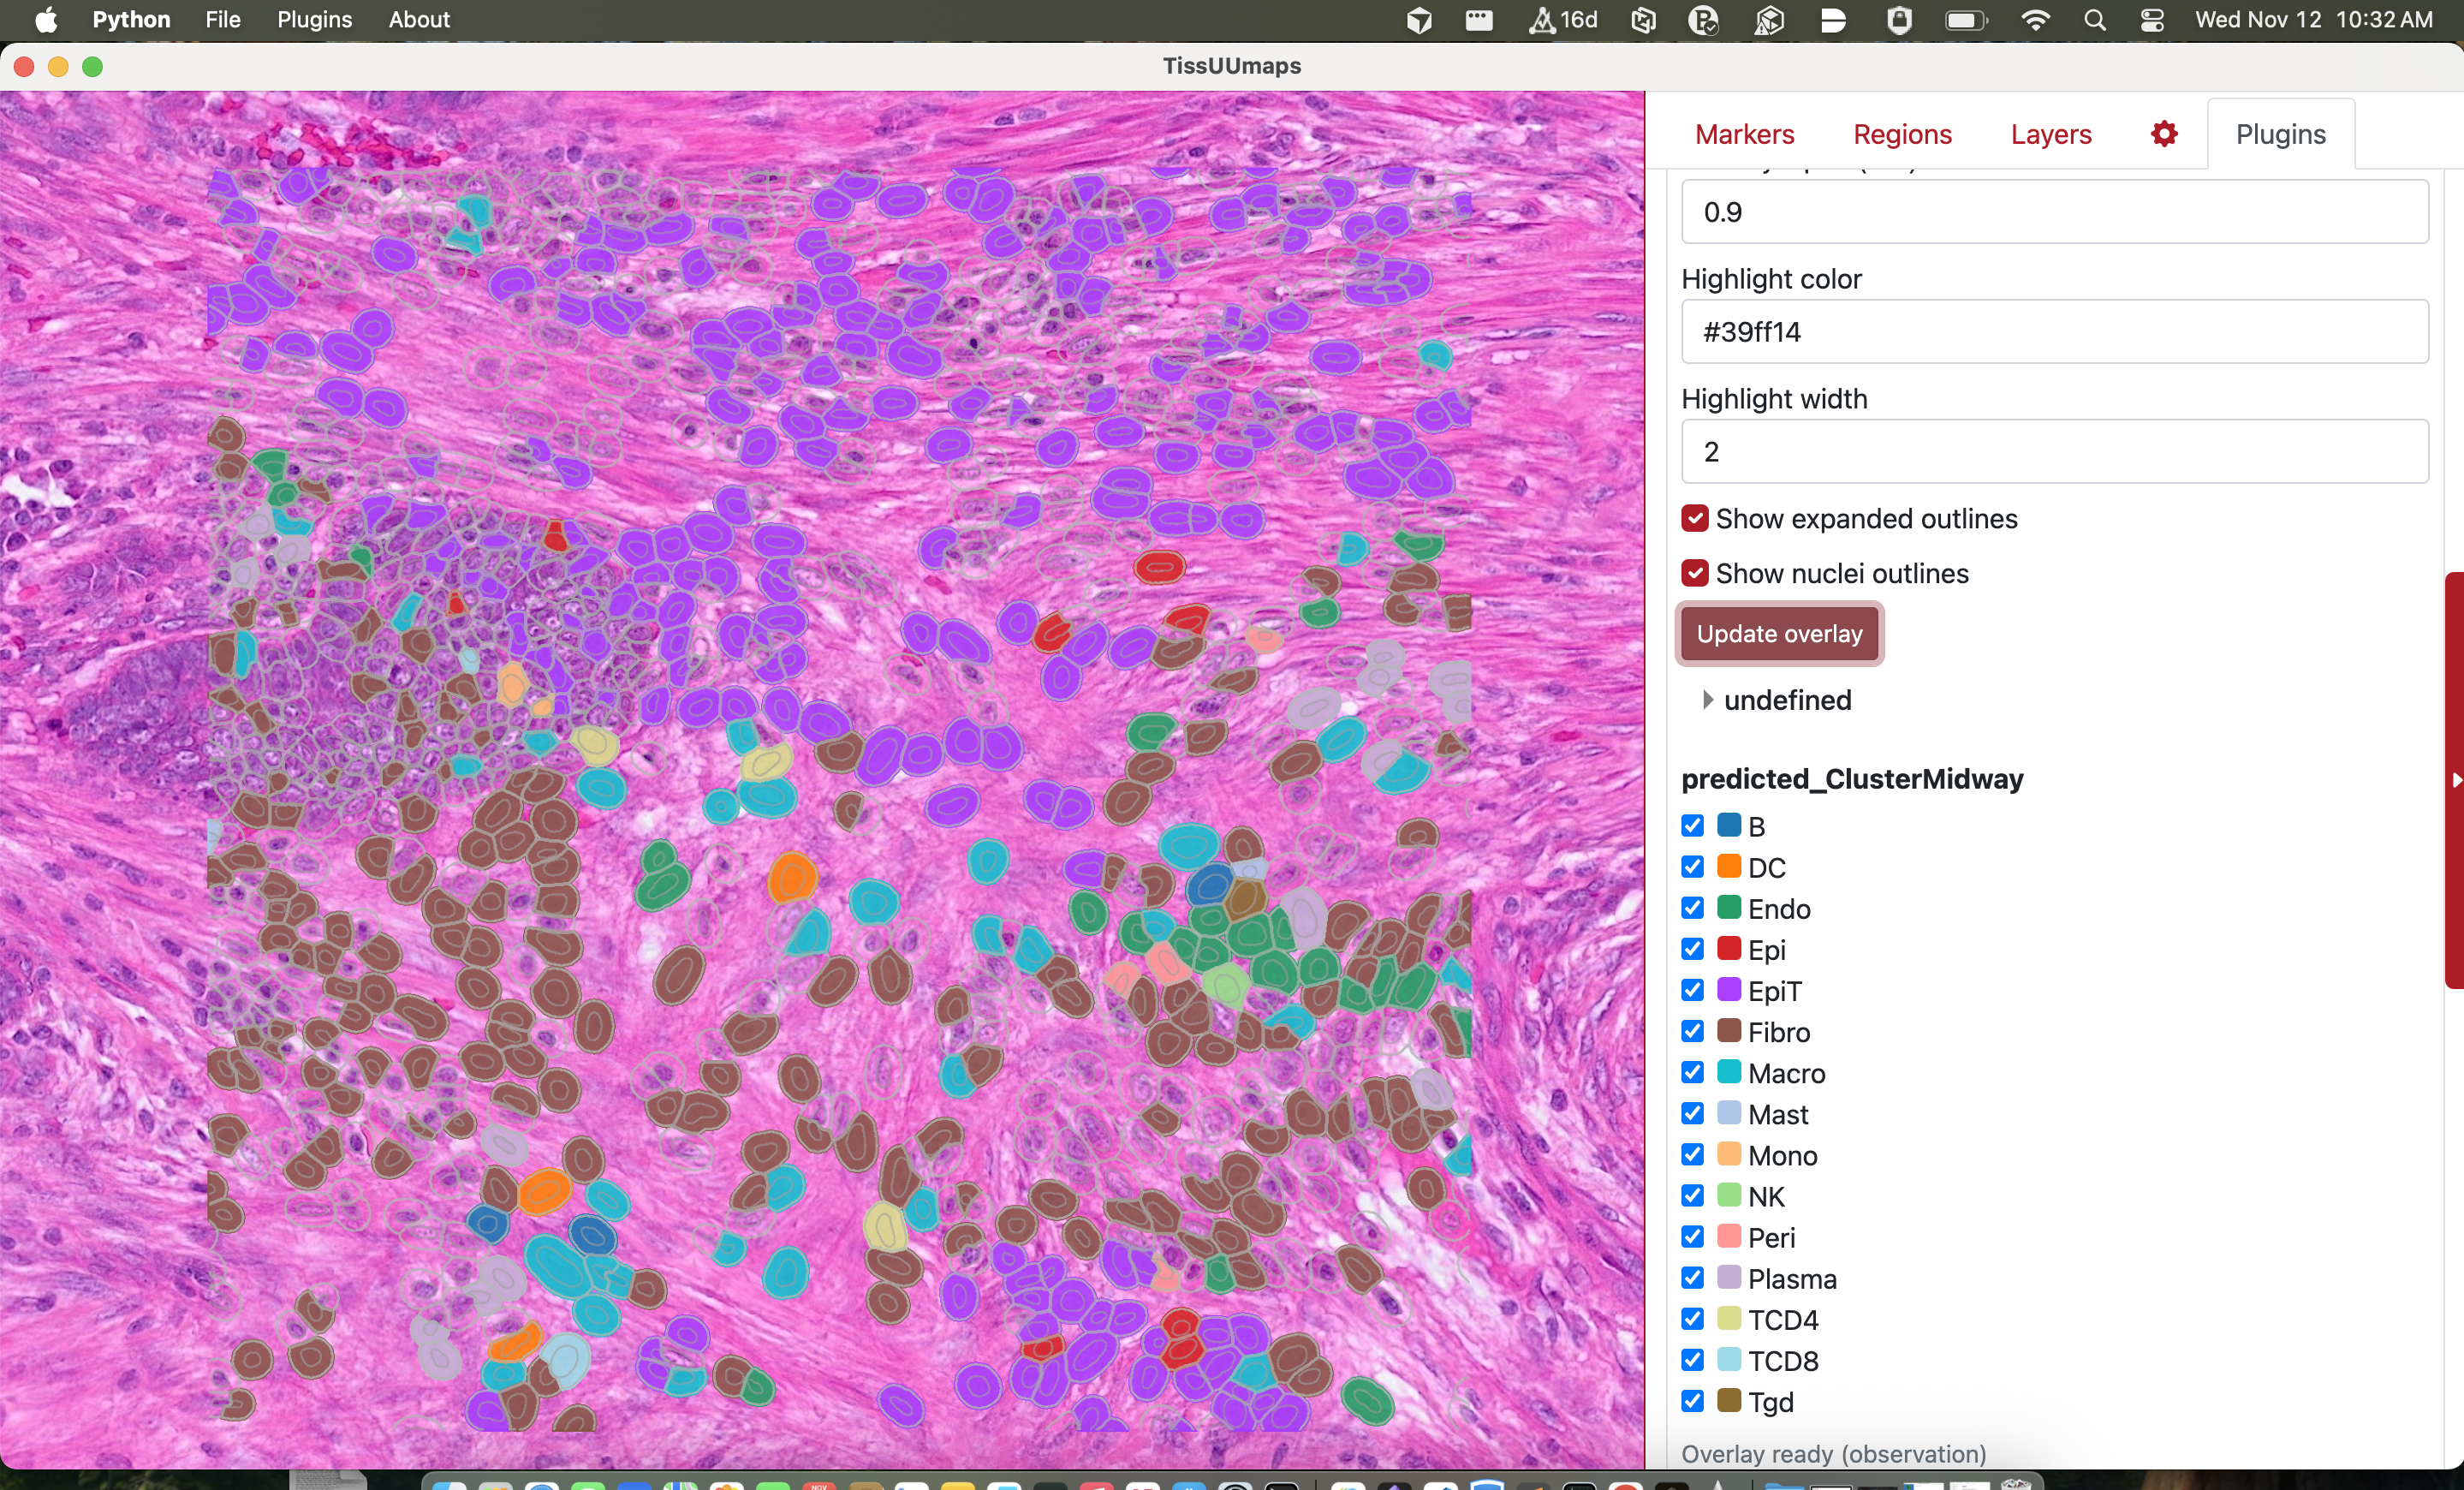2464x1490 pixels.
Task: Uncheck the Fibro cluster checkbox
Action: [1692, 1031]
